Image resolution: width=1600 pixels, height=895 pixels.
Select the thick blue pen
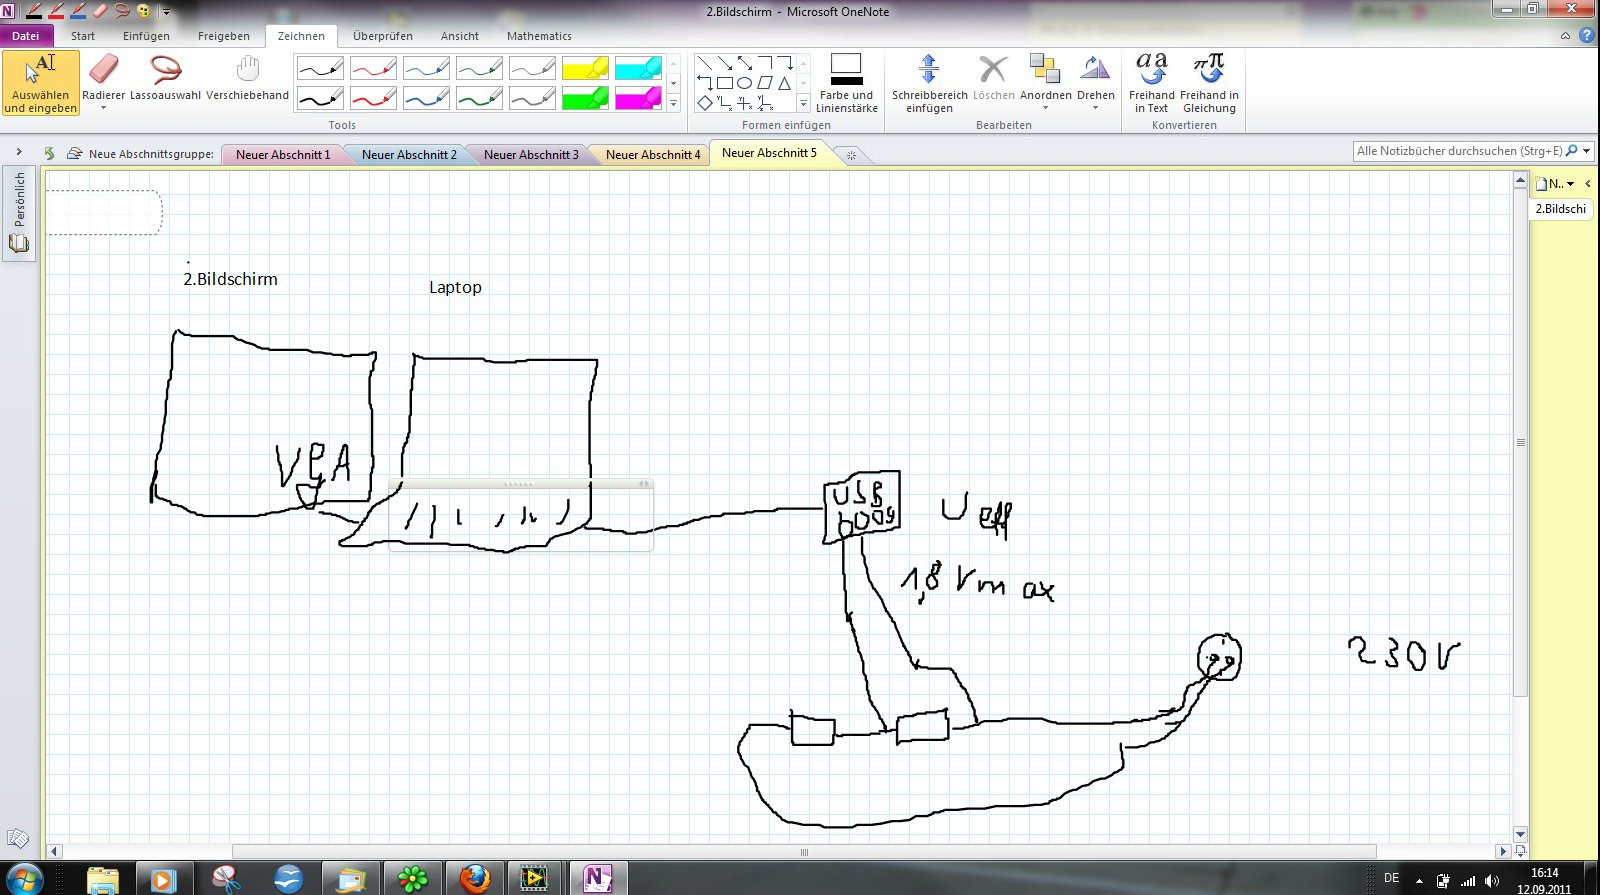427,98
